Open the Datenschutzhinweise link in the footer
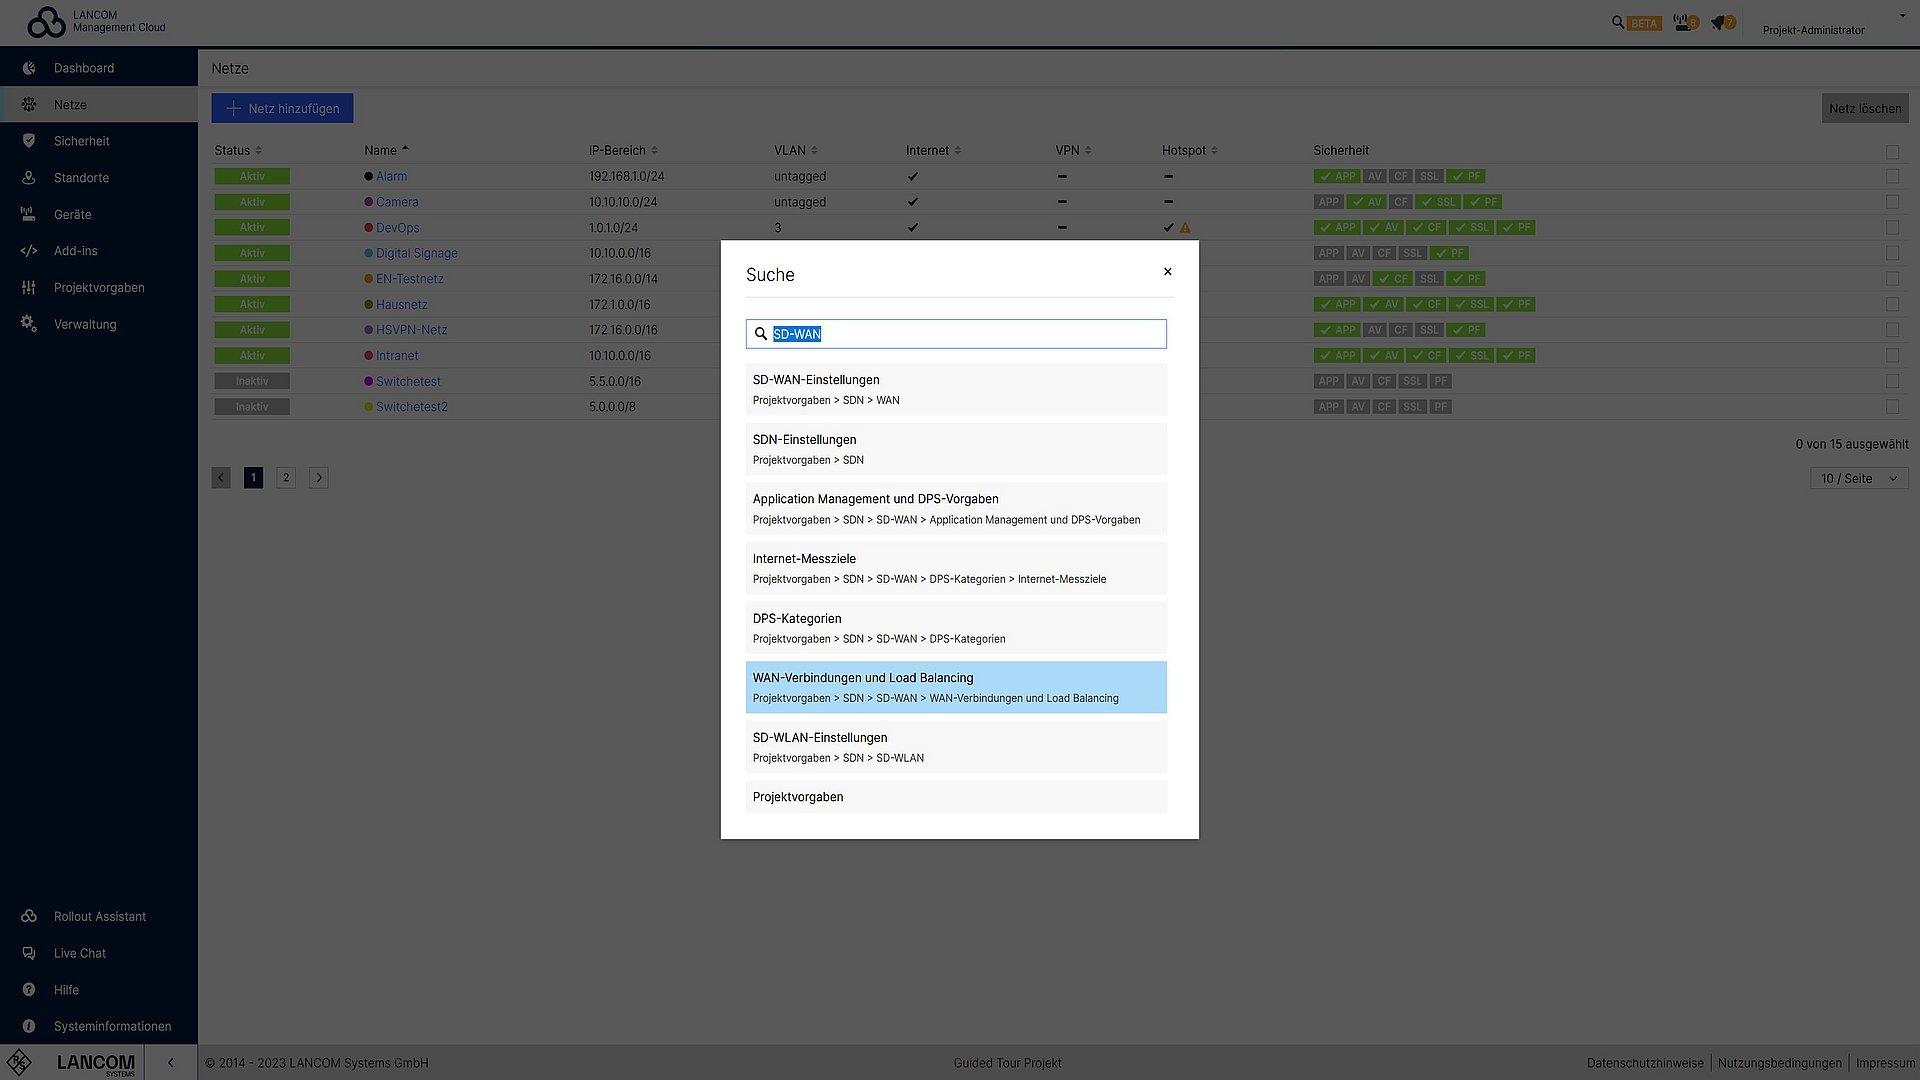1920x1080 pixels. pos(1644,1063)
